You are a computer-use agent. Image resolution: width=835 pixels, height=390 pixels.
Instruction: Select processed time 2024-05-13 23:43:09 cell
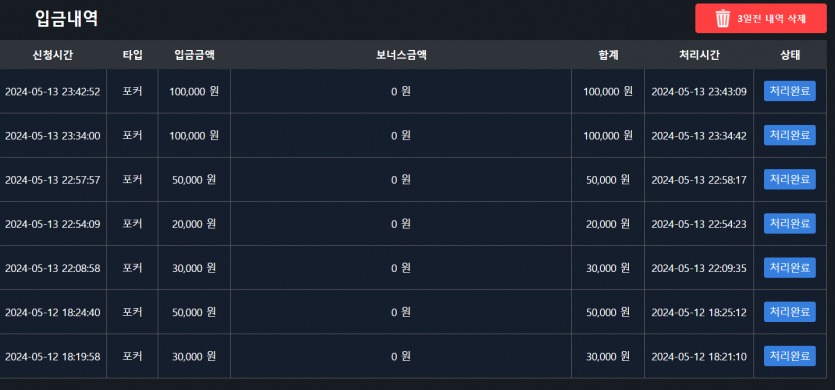[699, 91]
